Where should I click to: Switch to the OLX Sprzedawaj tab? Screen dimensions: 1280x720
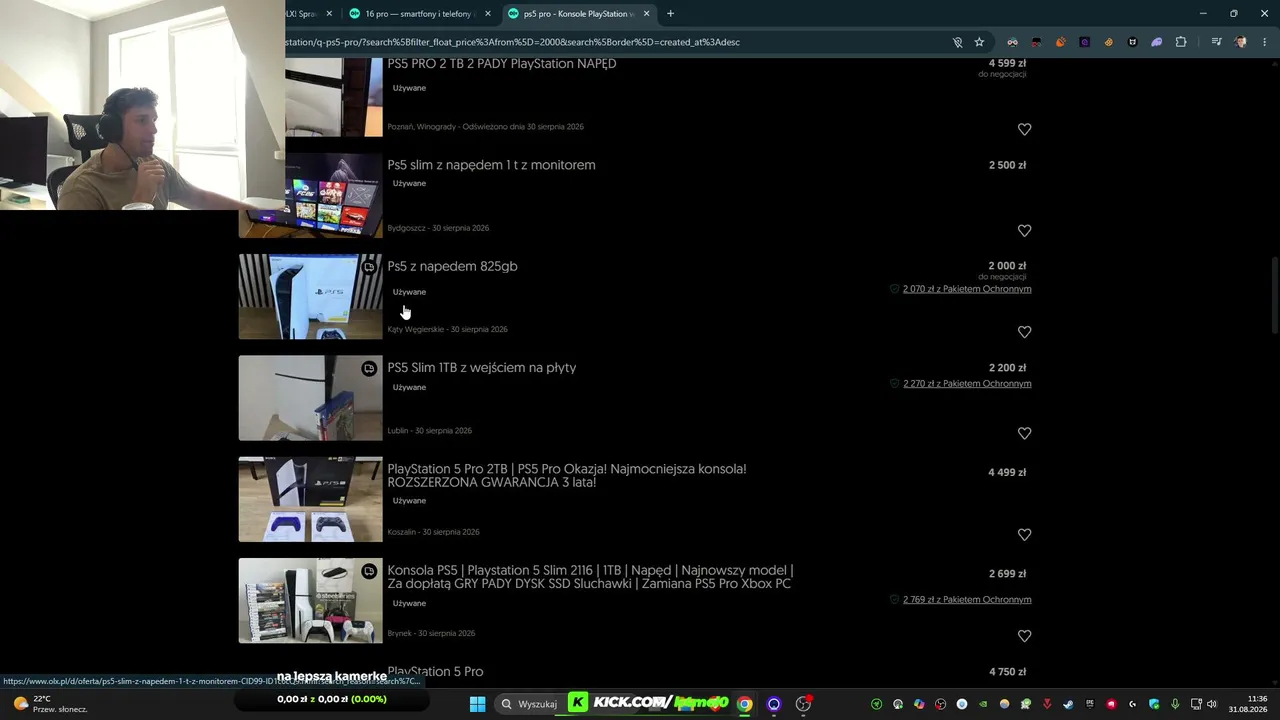[310, 14]
